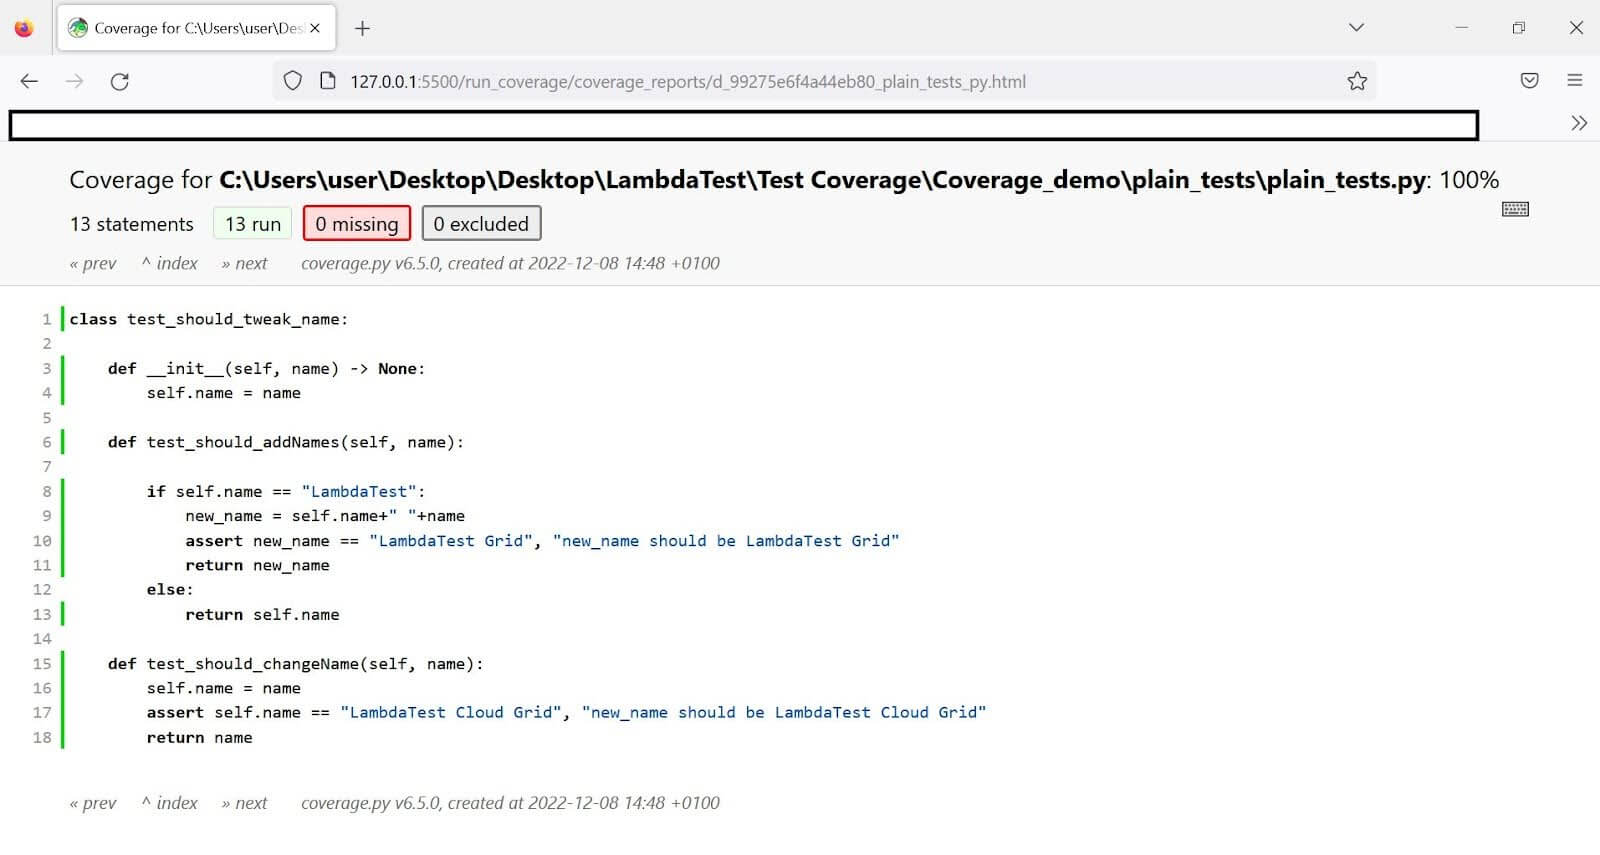Open a new browser tab
The image size is (1600, 855).
362,28
